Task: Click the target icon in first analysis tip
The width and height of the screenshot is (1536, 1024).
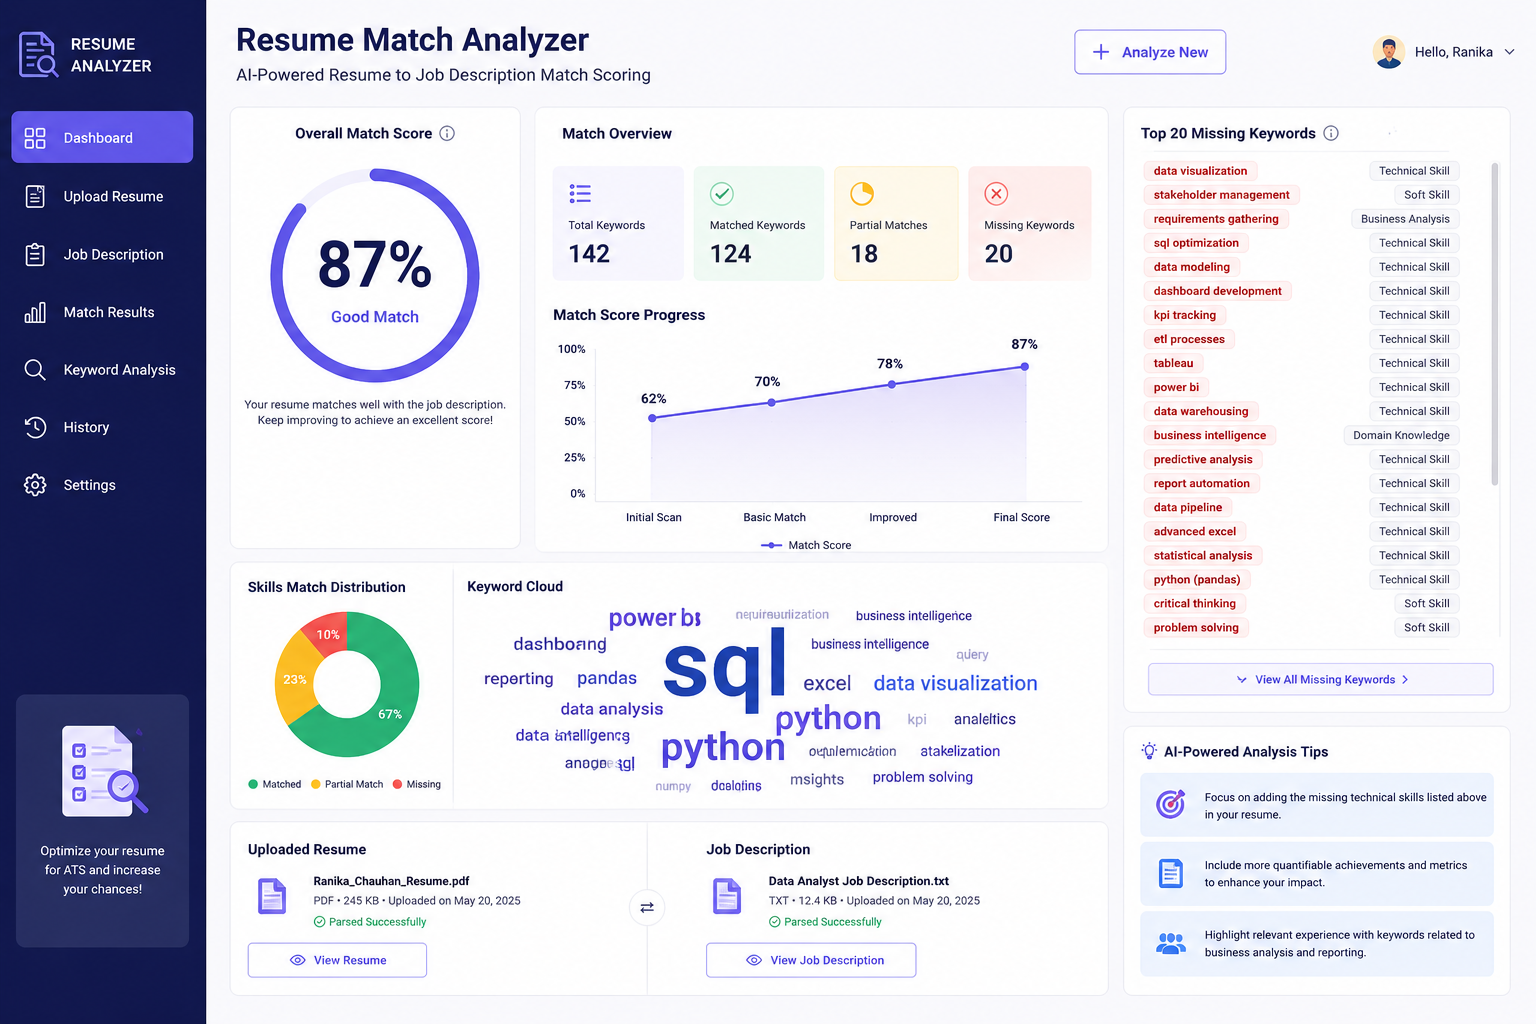Action: pos(1171,804)
